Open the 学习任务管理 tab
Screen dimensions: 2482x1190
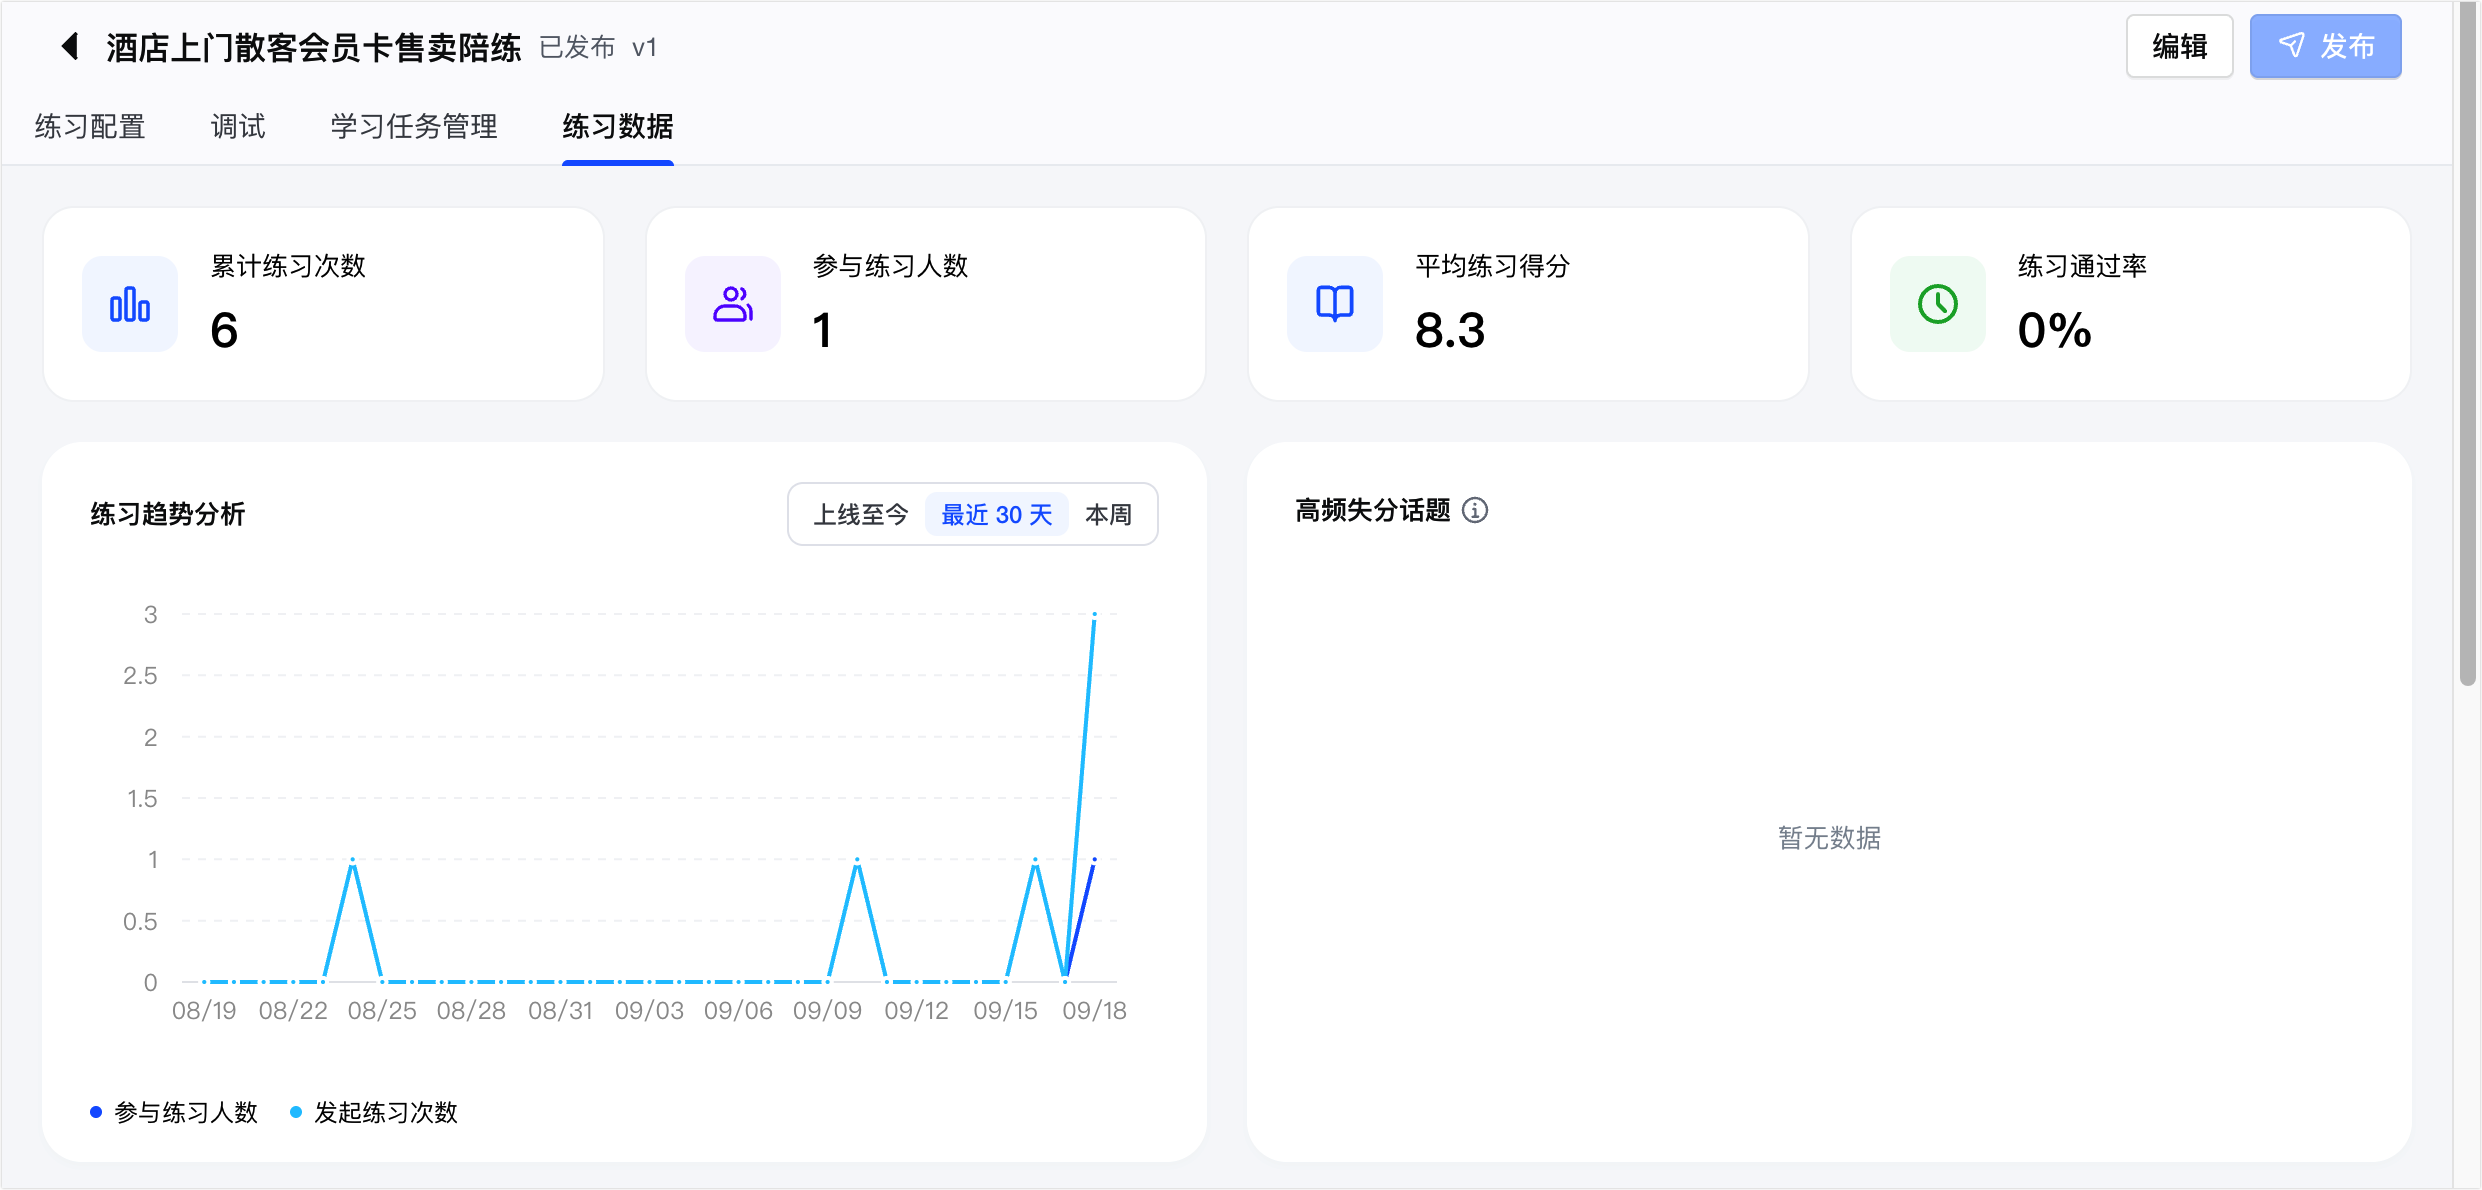pos(414,127)
